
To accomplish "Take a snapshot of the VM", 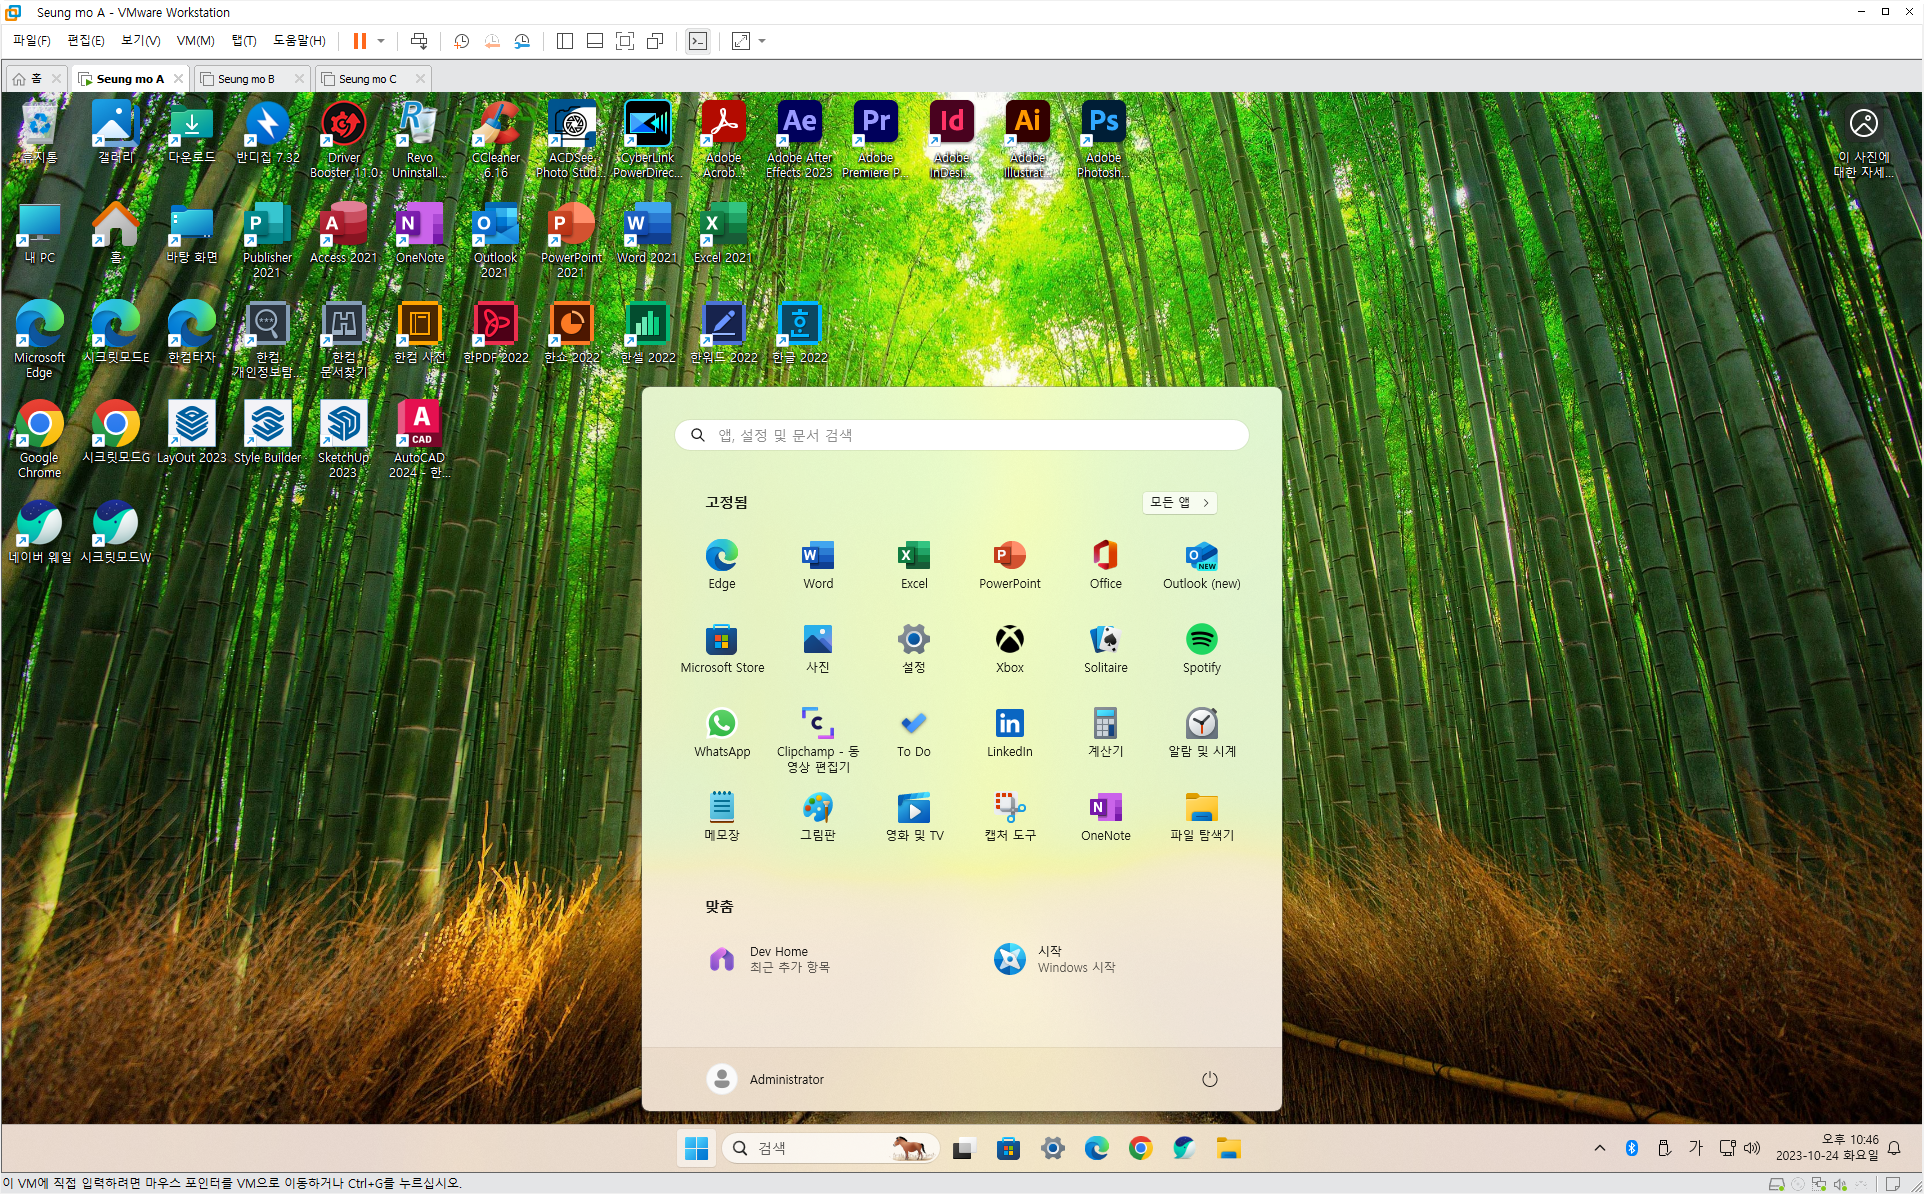I will (461, 41).
